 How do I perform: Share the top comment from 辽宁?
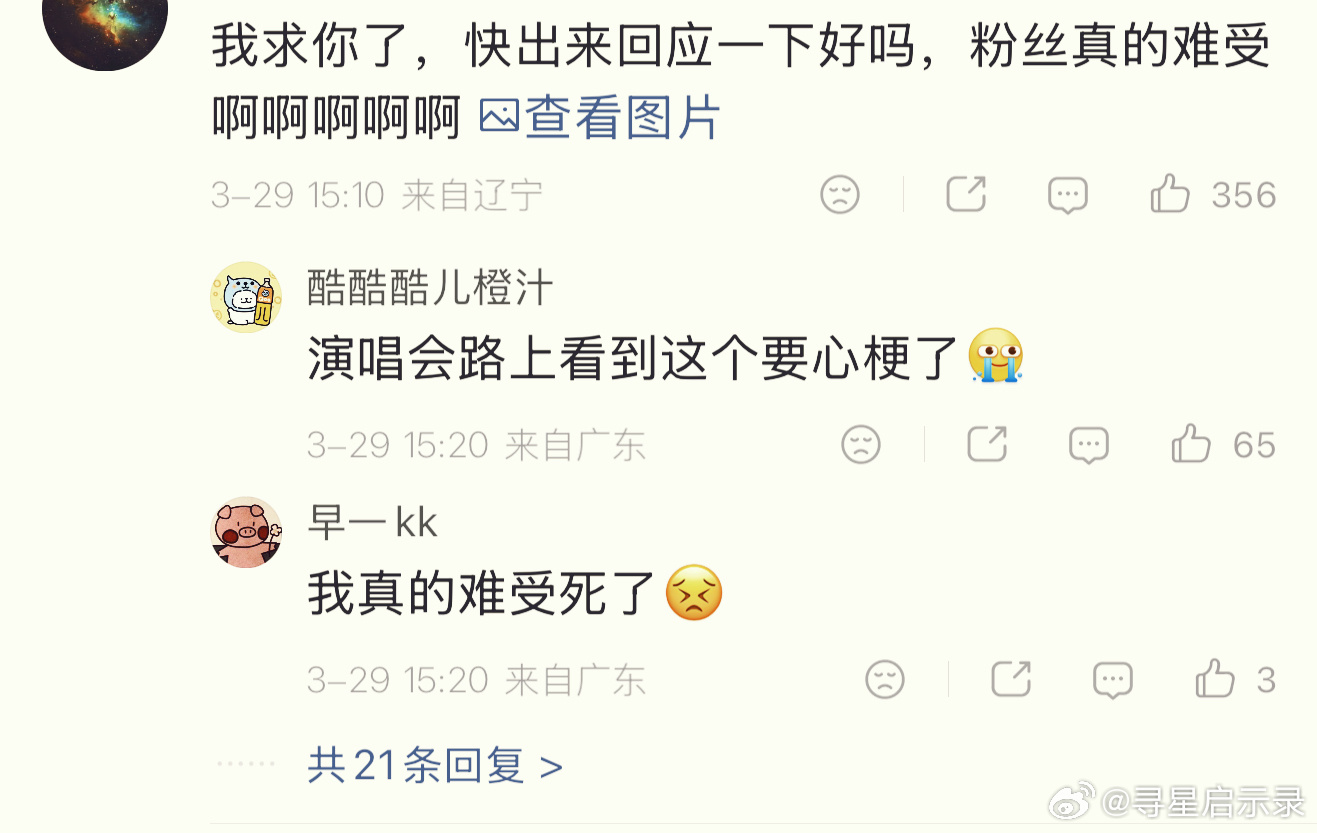pyautogui.click(x=966, y=194)
